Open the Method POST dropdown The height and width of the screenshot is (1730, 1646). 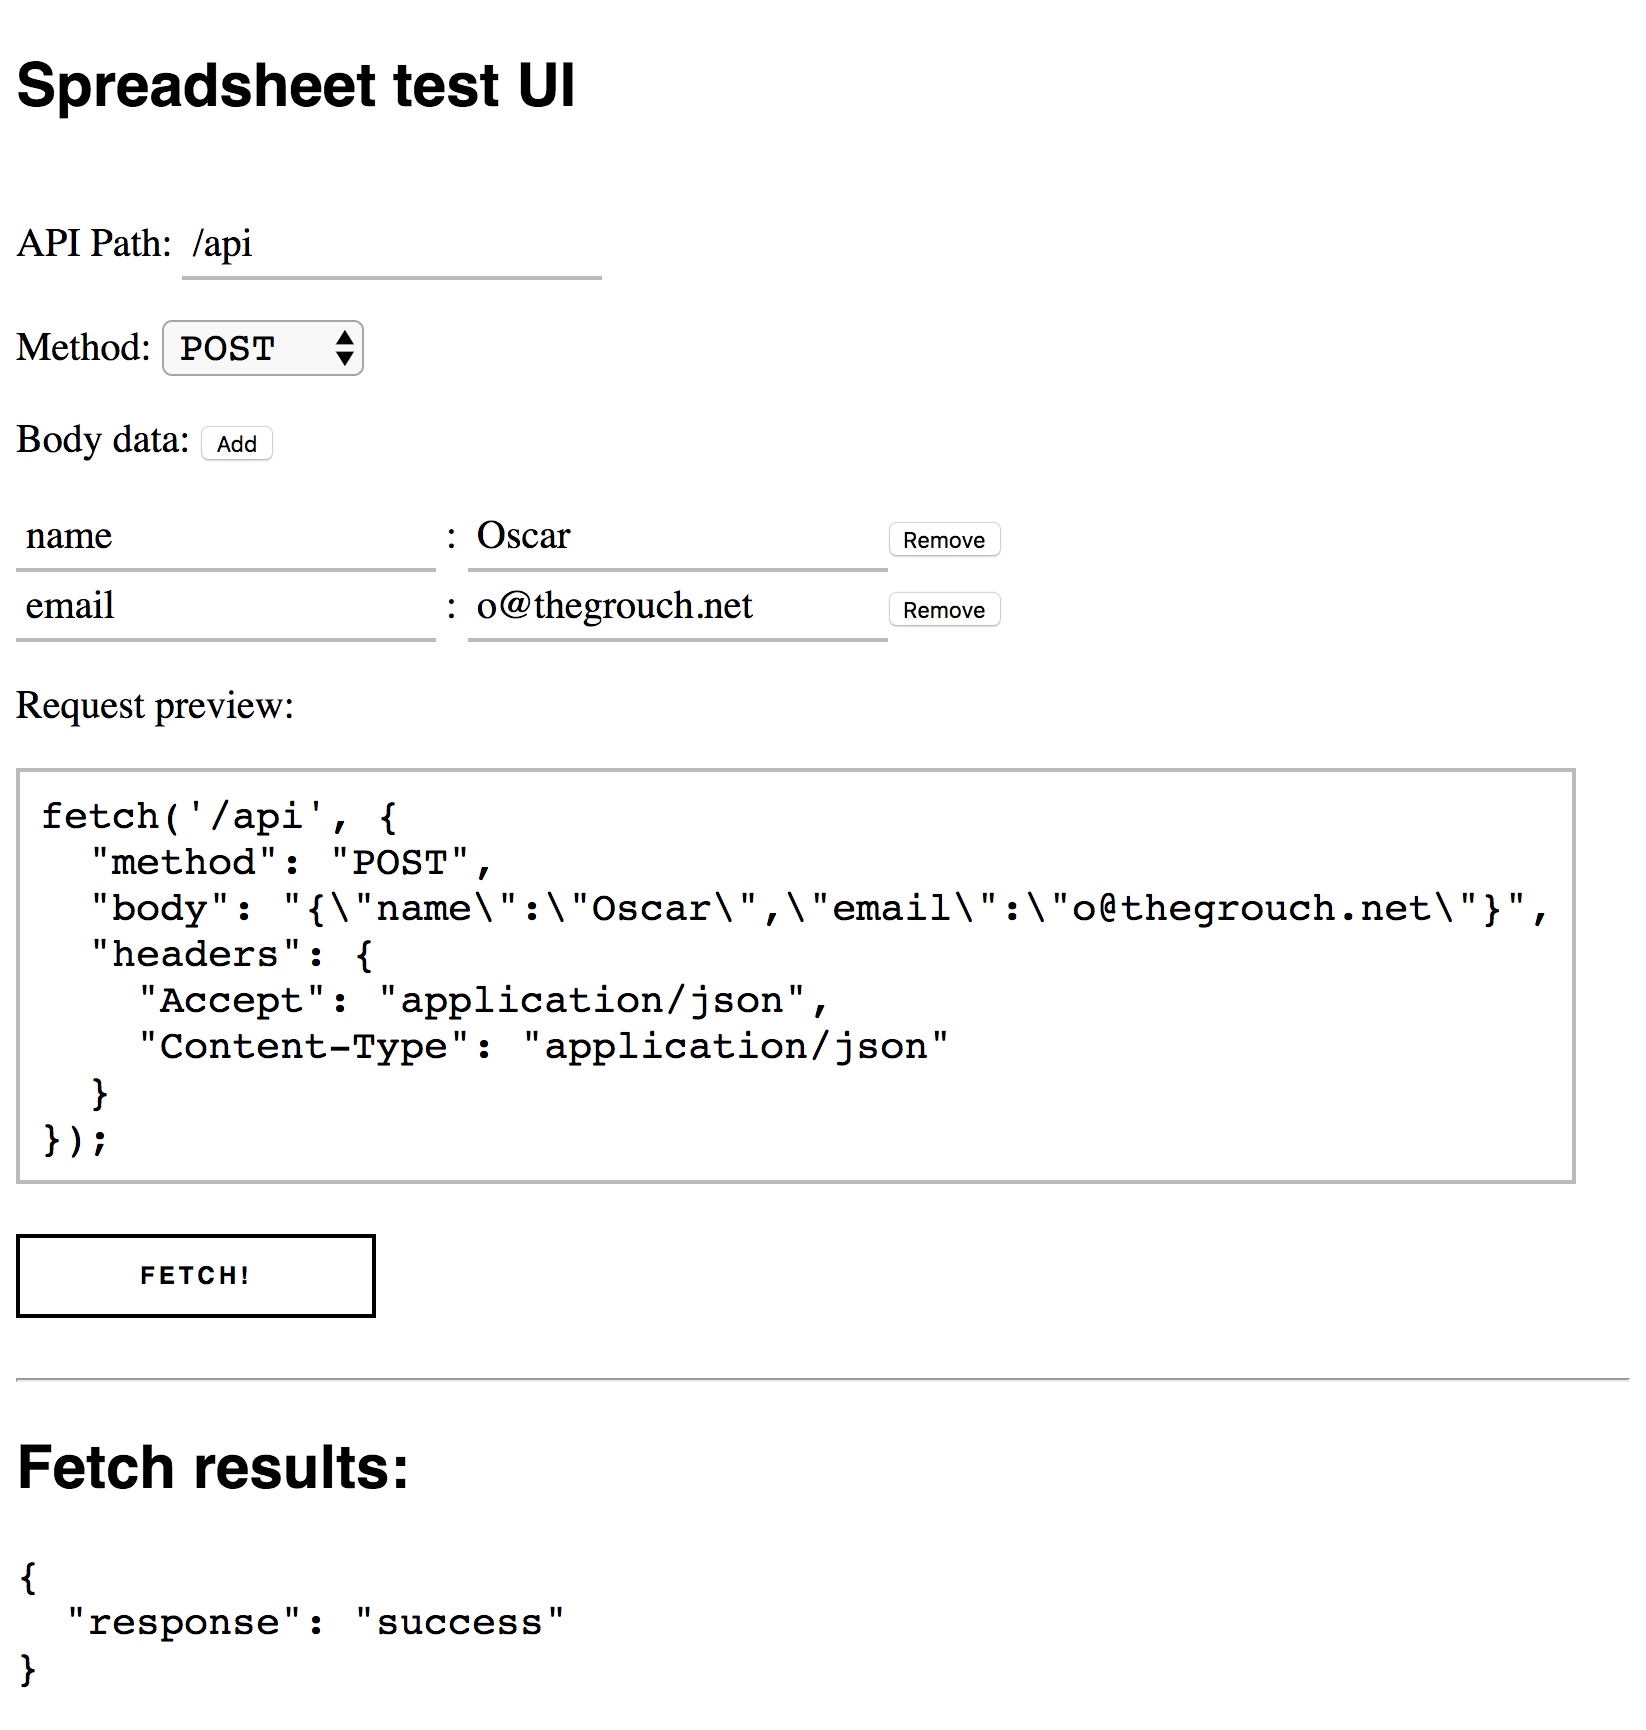262,348
